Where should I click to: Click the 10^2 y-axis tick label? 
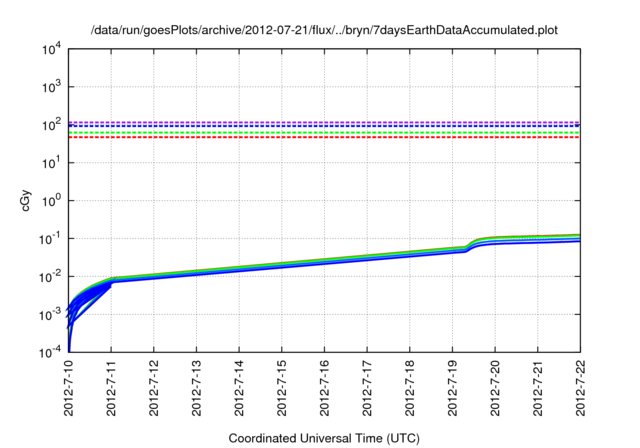(x=52, y=125)
